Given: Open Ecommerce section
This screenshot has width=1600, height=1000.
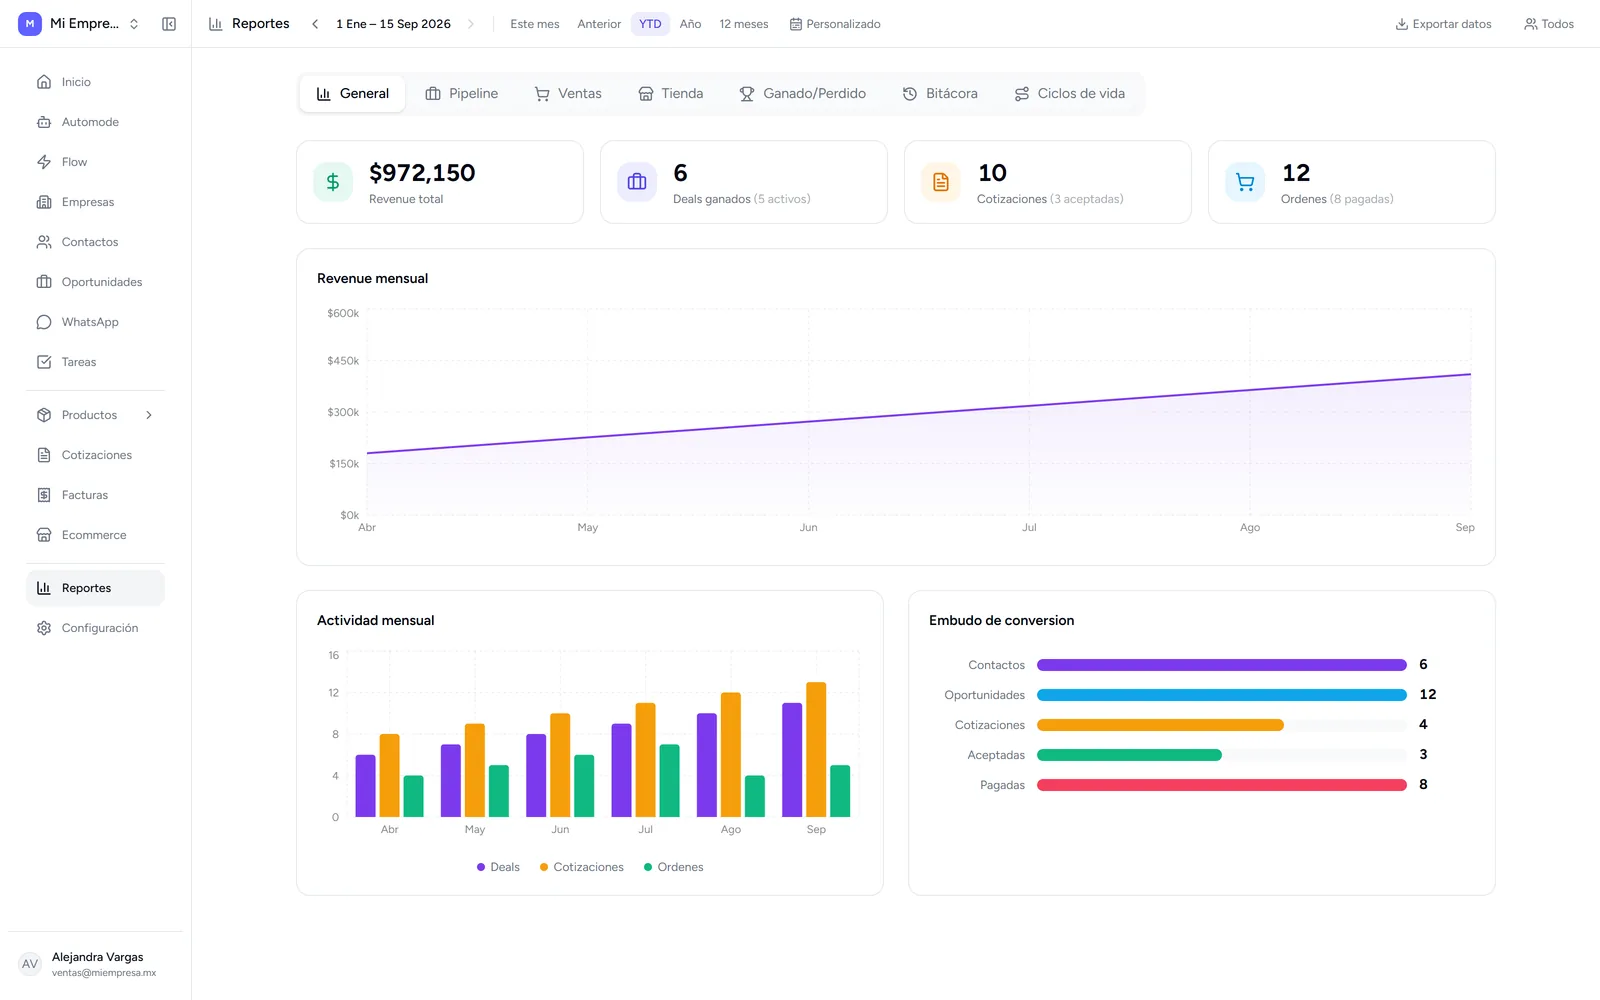Looking at the screenshot, I should pos(95,535).
